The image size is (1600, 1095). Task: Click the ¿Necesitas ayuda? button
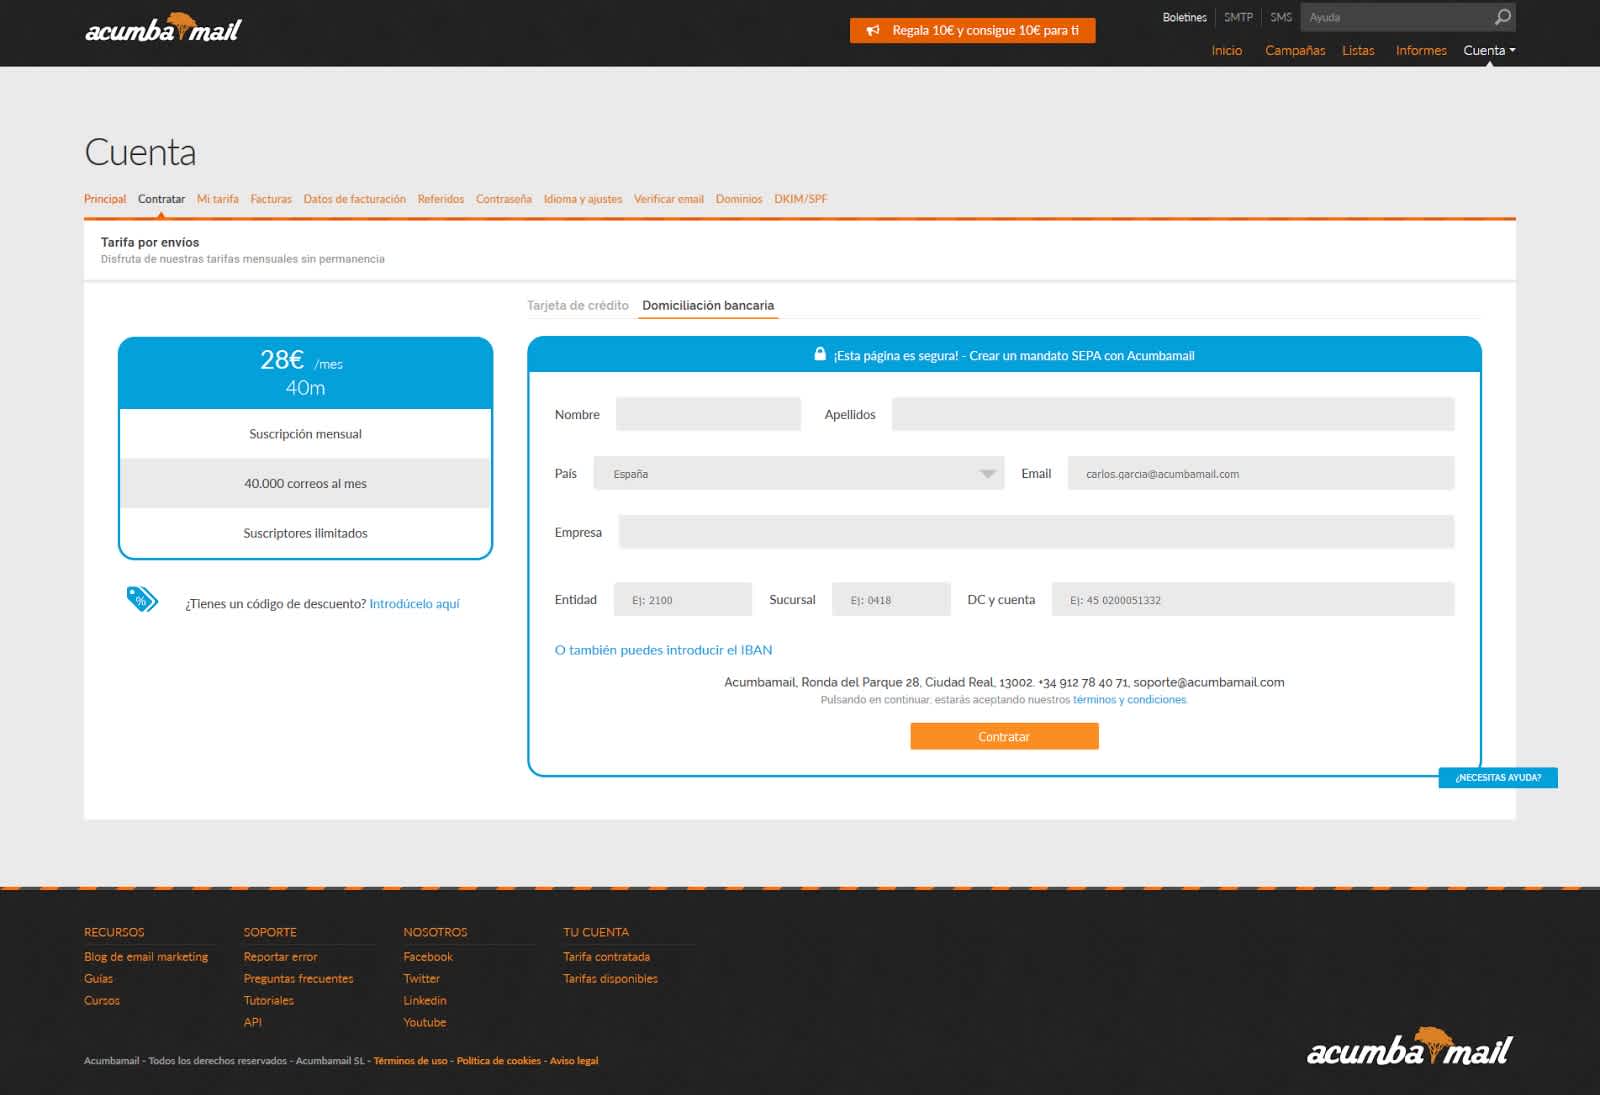click(1498, 777)
